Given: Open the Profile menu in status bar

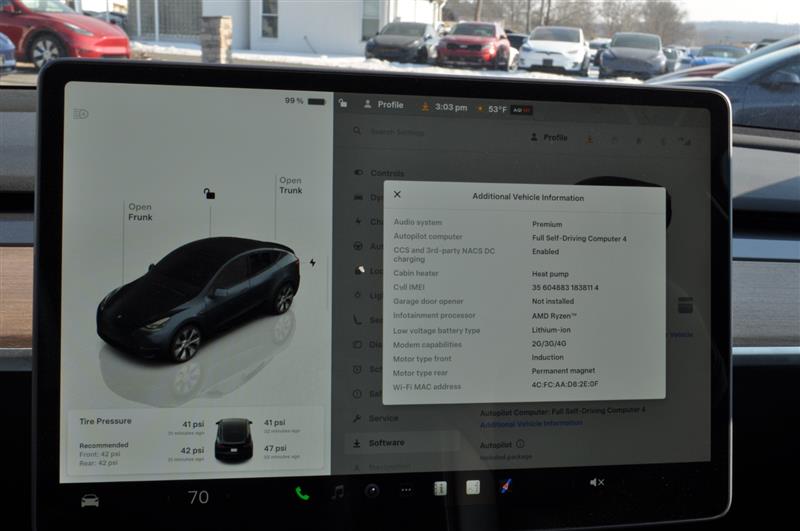Looking at the screenshot, I should pyautogui.click(x=383, y=105).
